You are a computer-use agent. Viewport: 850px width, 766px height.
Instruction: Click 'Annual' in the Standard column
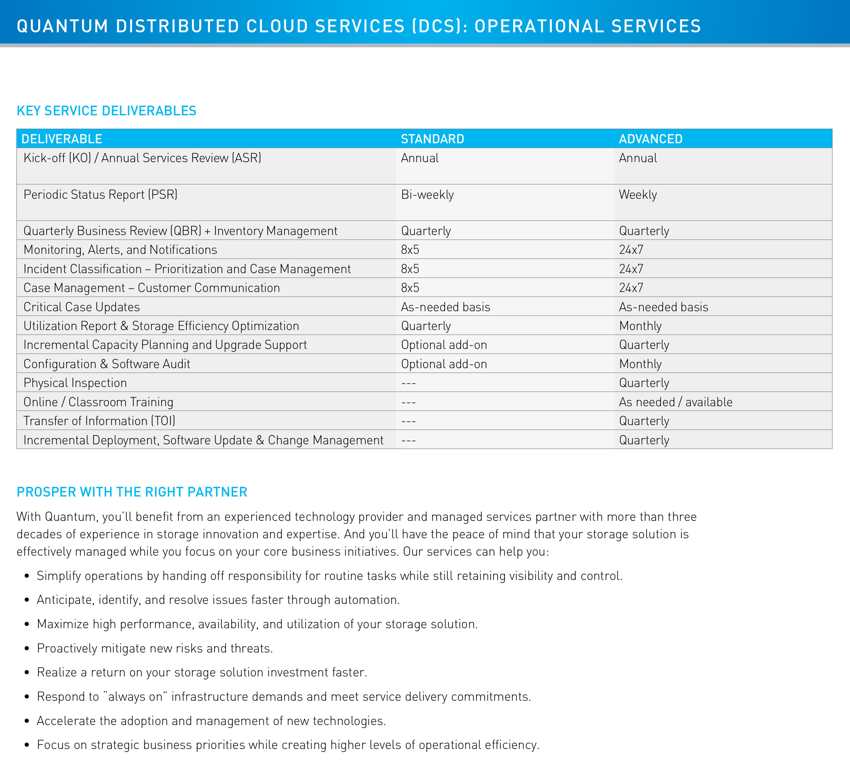point(420,158)
